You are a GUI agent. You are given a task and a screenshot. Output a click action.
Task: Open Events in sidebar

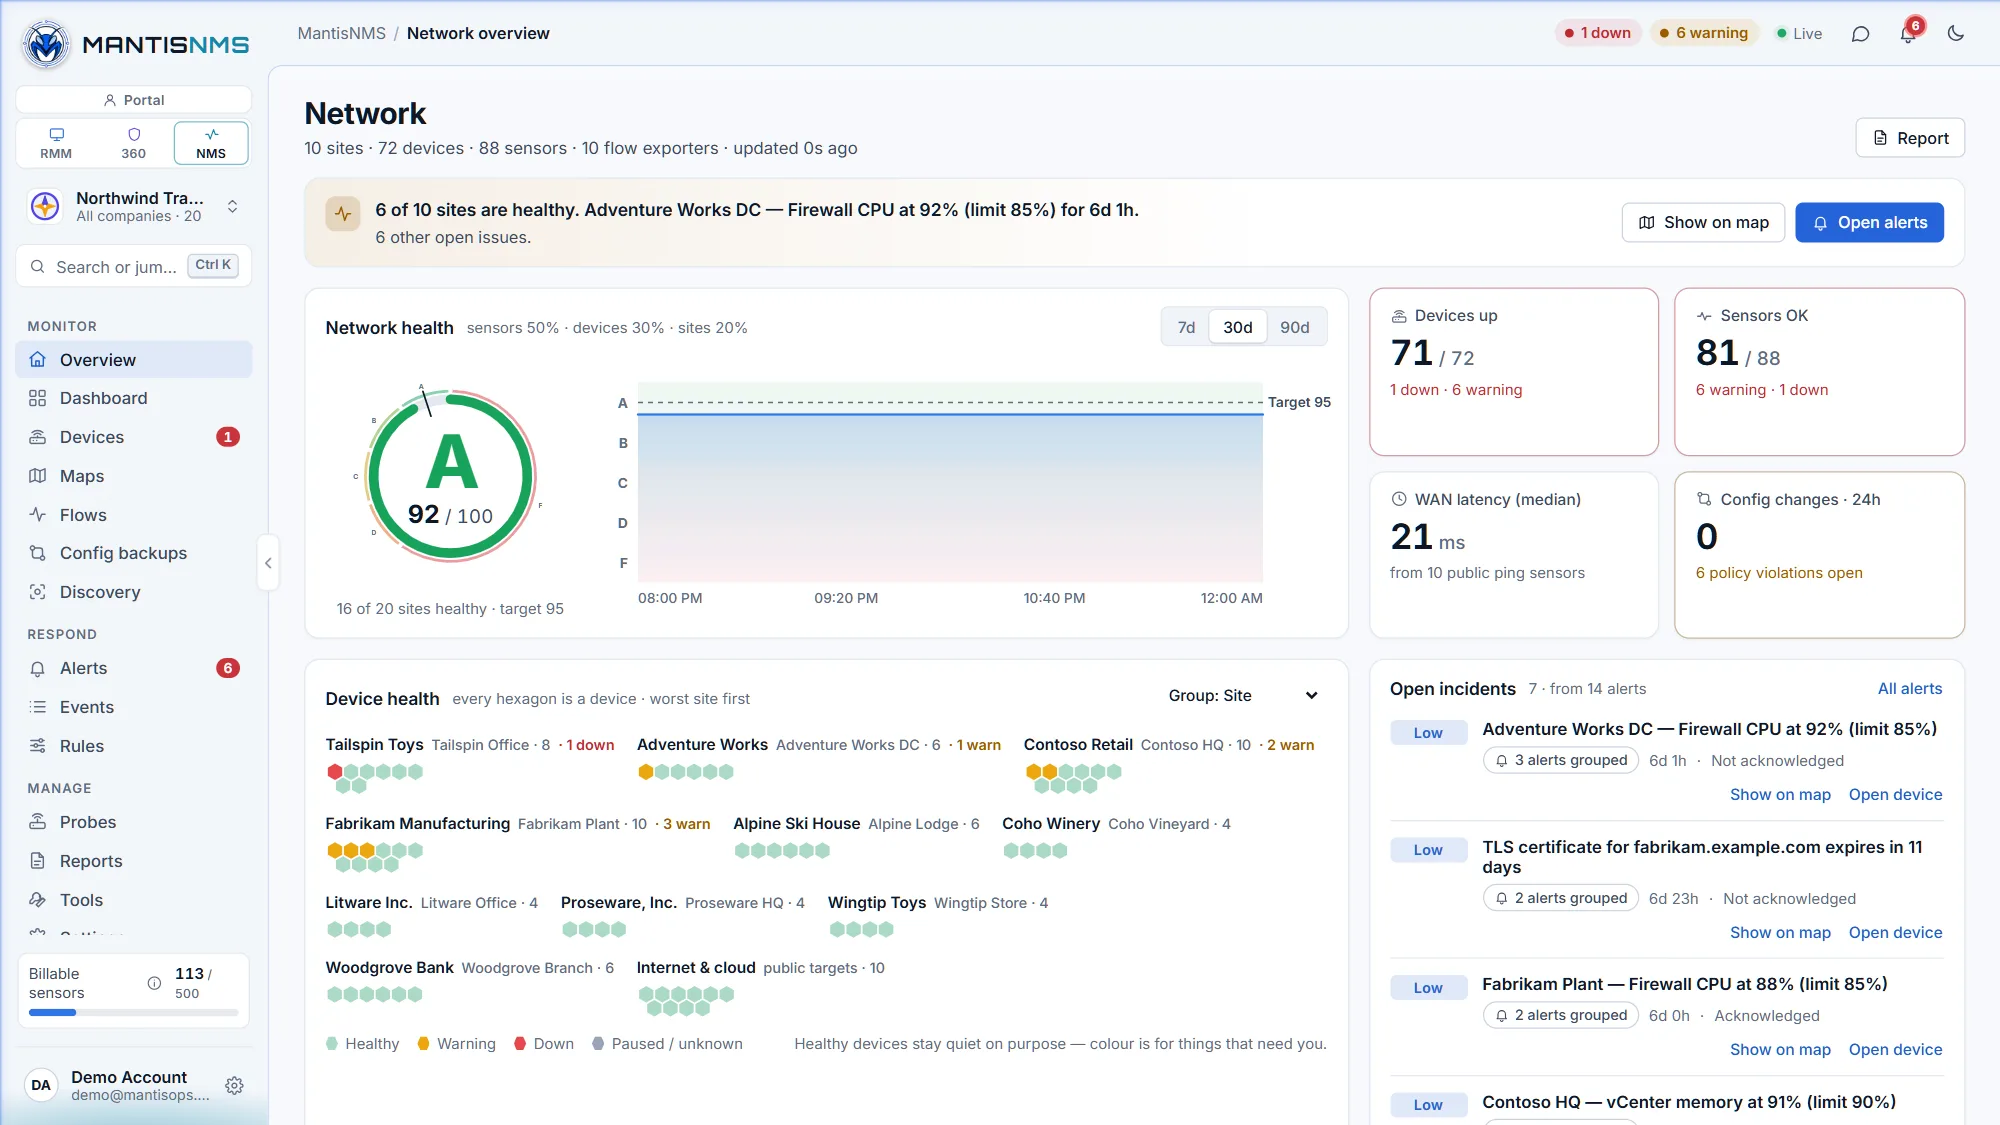pyautogui.click(x=134, y=707)
